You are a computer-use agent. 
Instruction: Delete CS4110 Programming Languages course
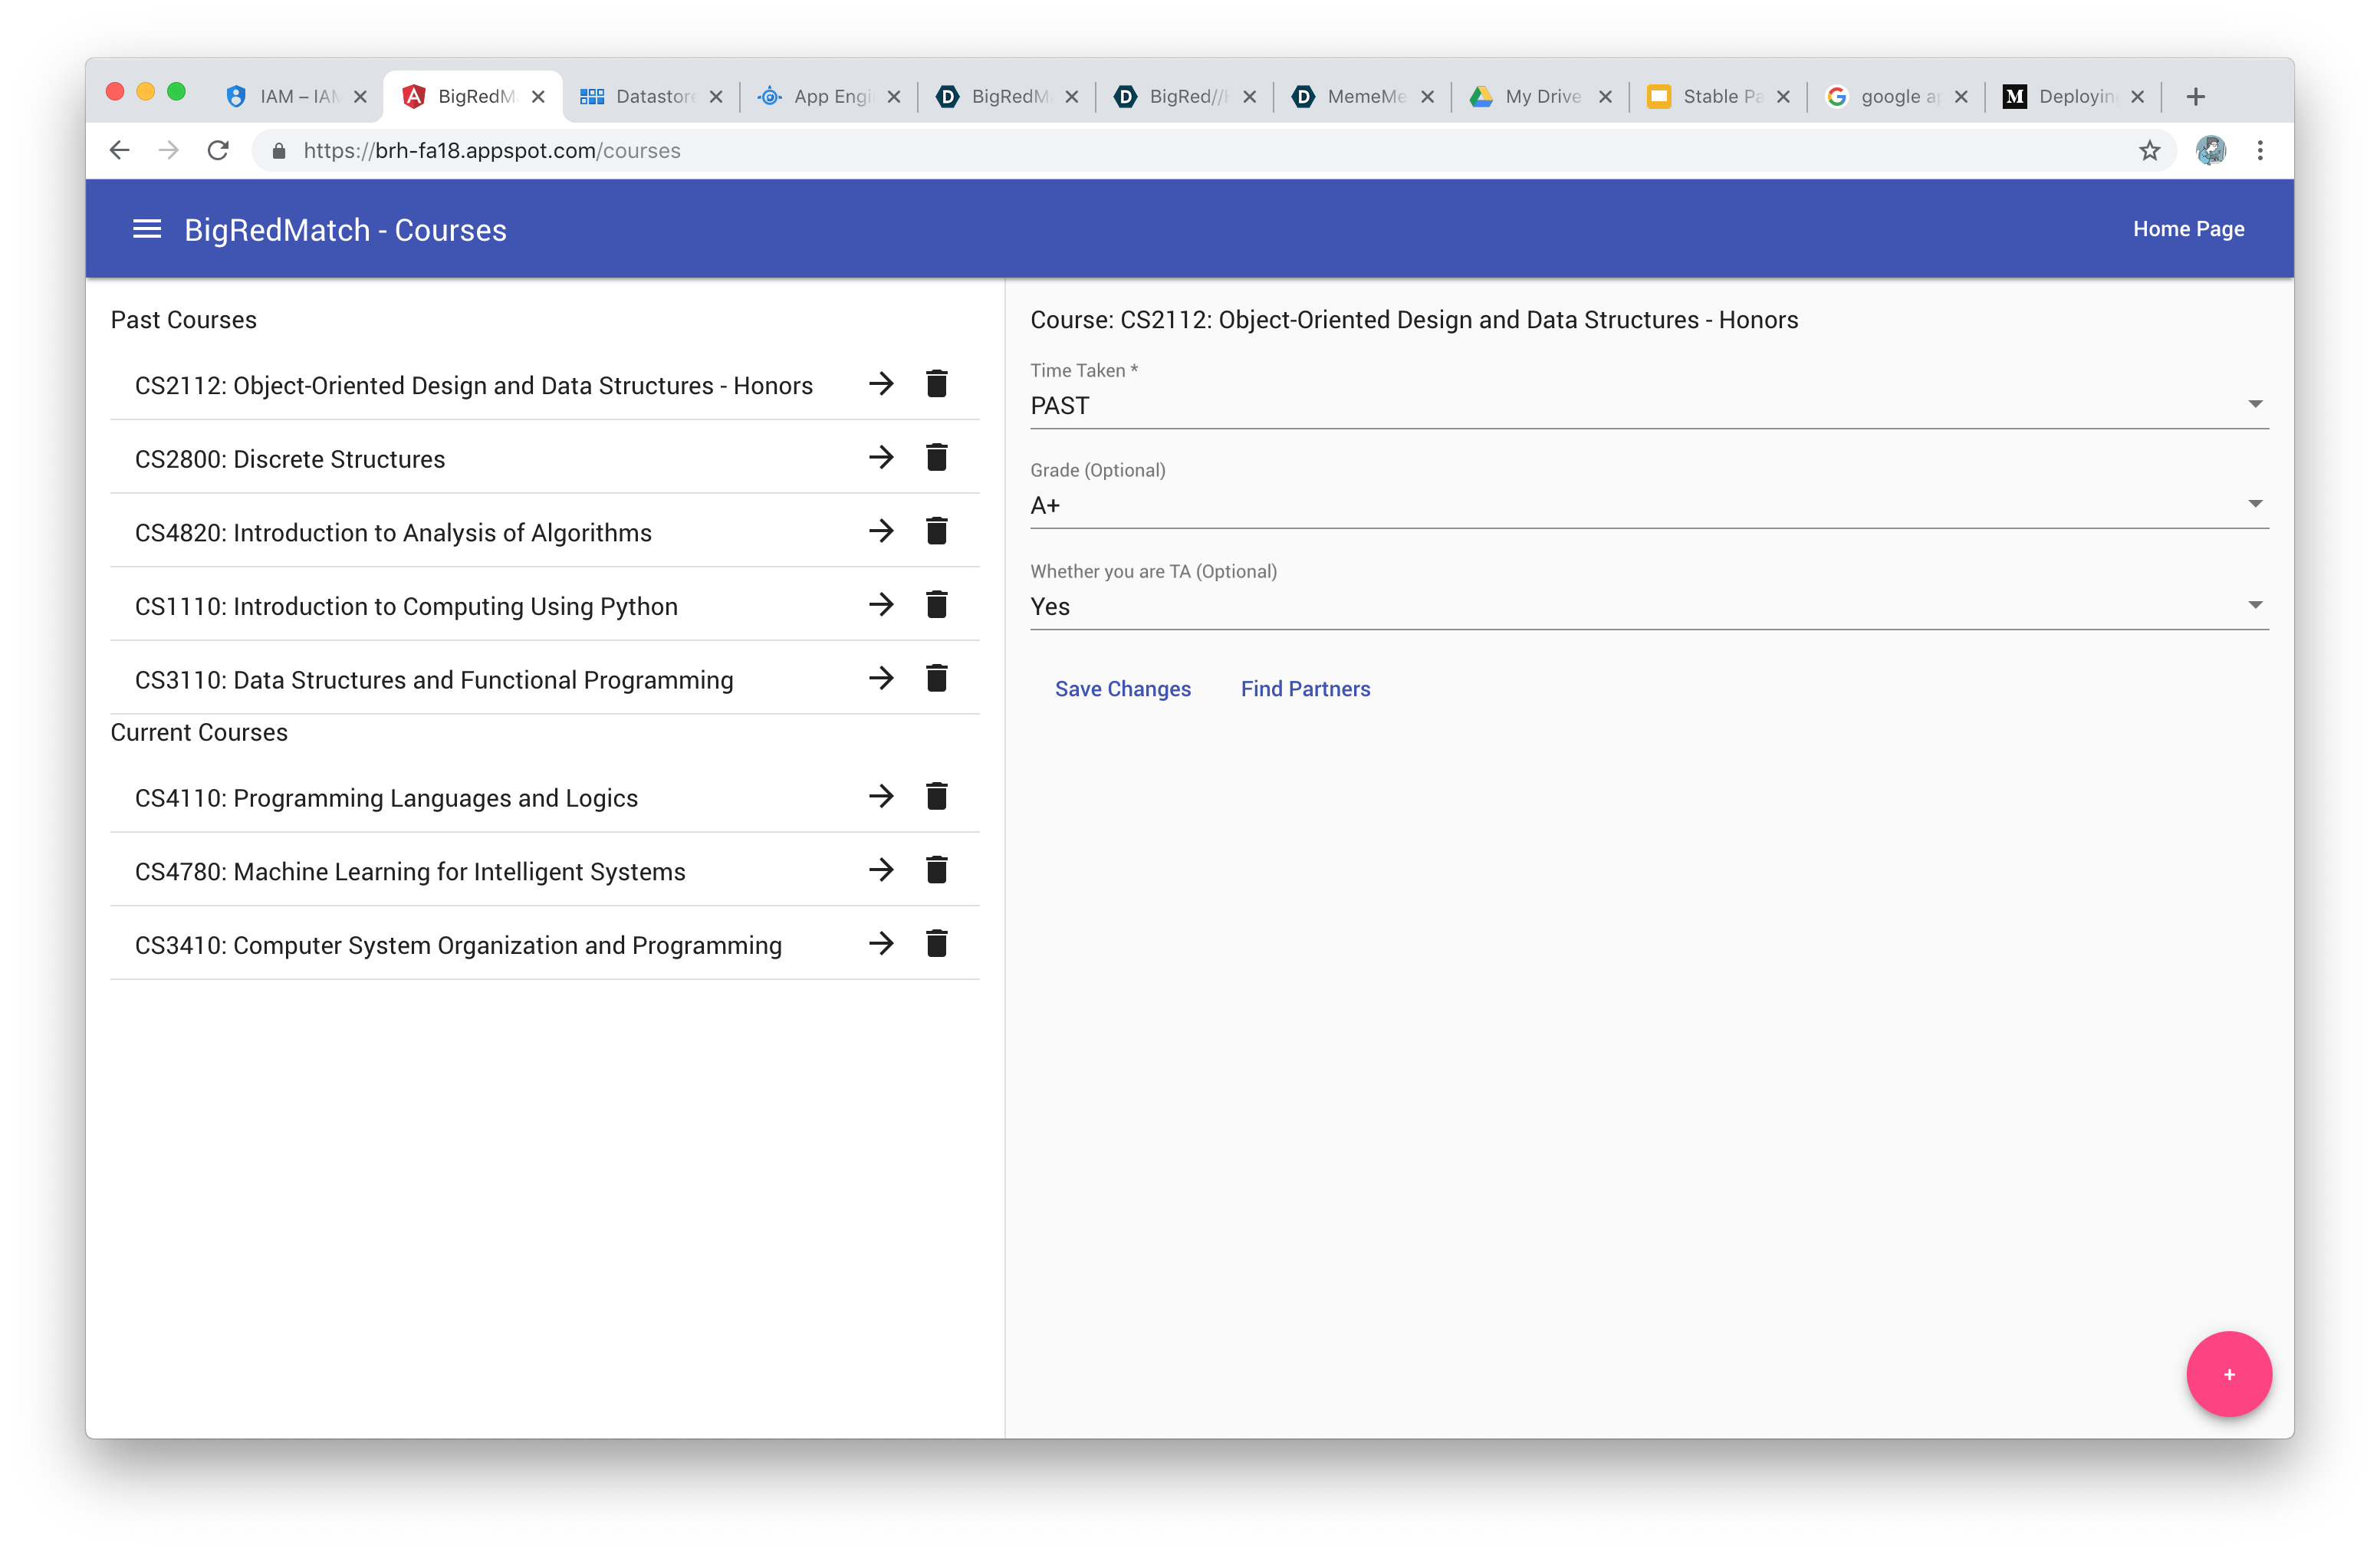(936, 797)
